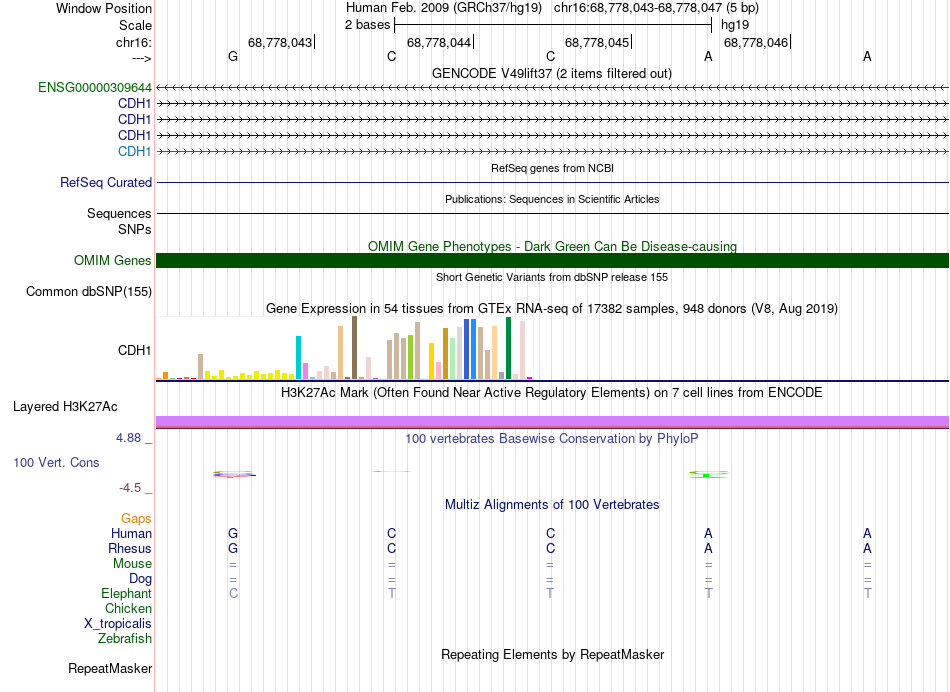The height and width of the screenshot is (692, 950).
Task: Open the Common dbSNP(155) track label
Action: [89, 291]
